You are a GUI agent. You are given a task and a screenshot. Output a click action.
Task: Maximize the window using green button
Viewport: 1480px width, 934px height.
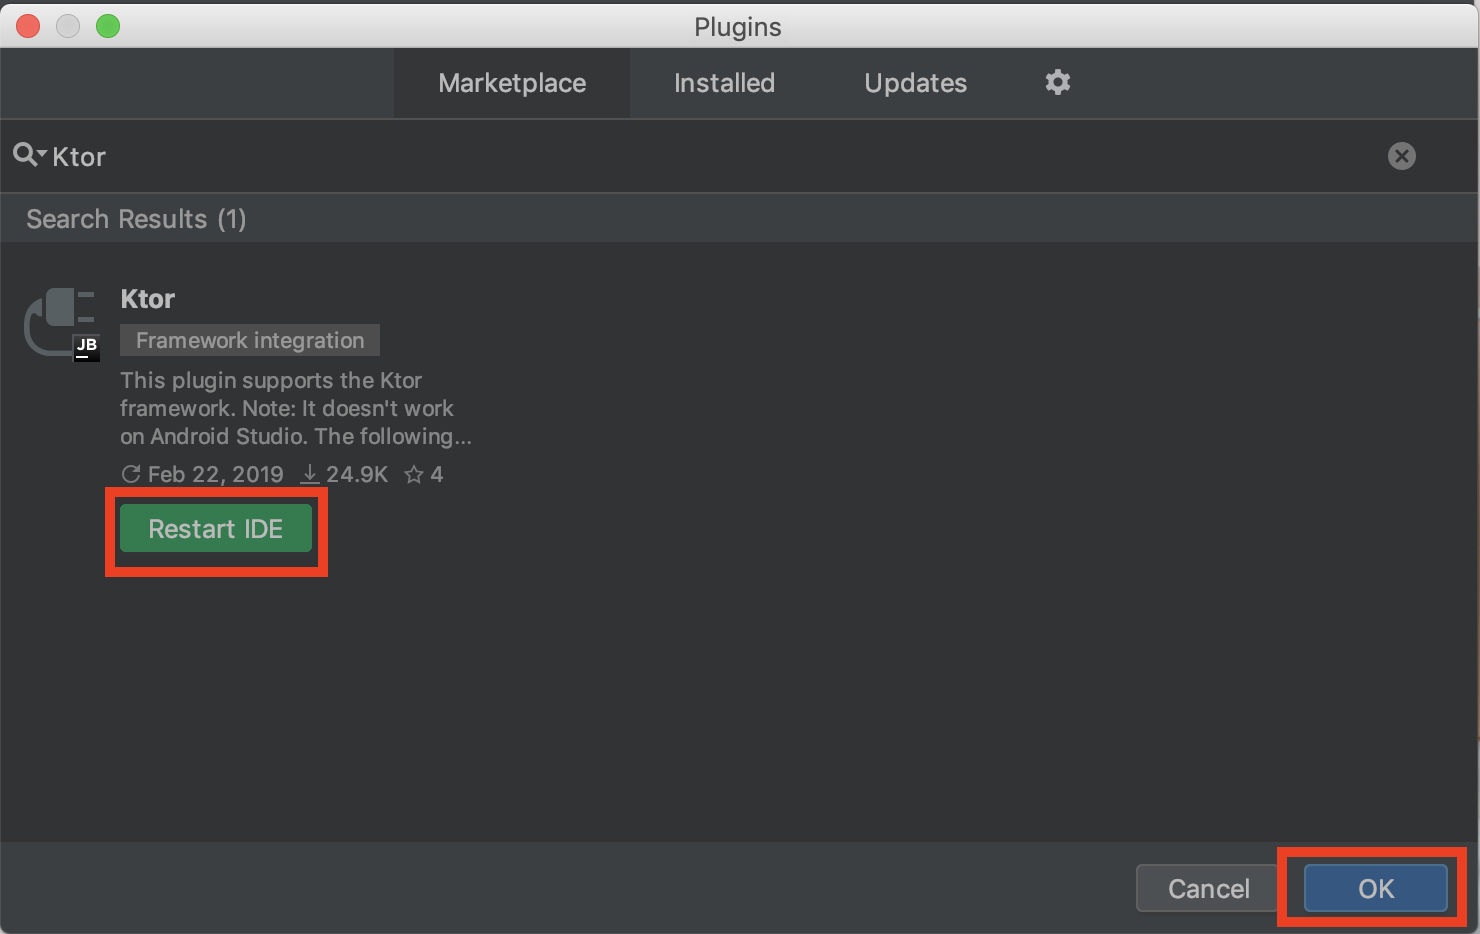(108, 26)
